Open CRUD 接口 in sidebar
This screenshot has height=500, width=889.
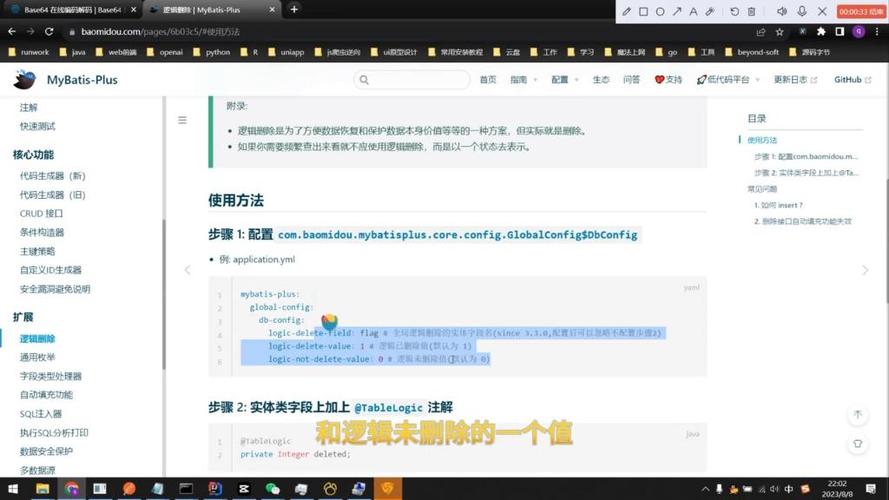click(41, 214)
